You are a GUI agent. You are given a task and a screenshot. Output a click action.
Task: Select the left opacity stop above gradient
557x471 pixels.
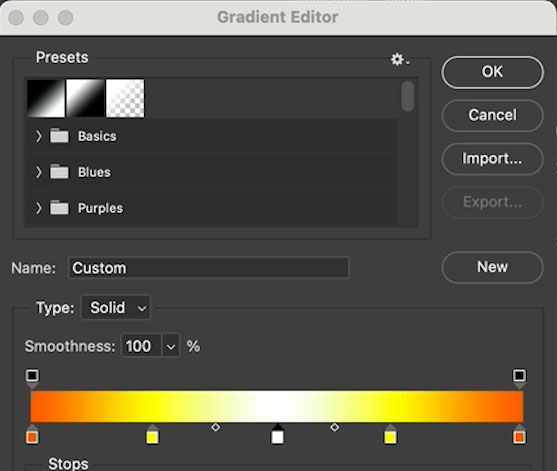pos(32,379)
